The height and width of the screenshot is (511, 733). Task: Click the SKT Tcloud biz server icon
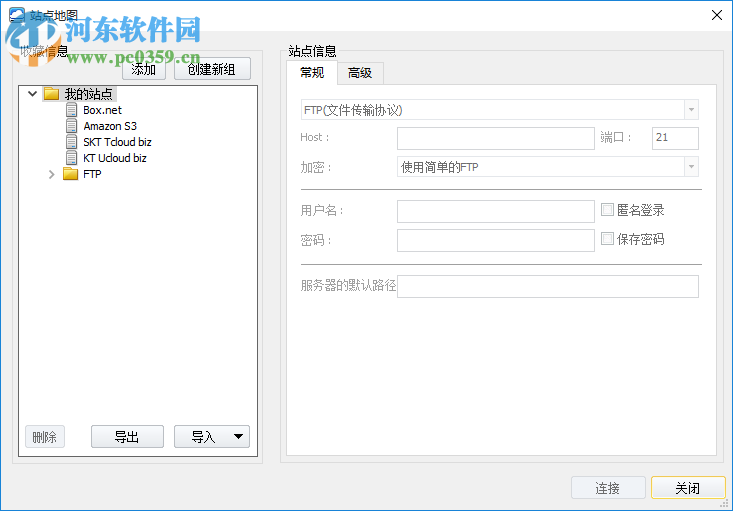click(x=72, y=142)
